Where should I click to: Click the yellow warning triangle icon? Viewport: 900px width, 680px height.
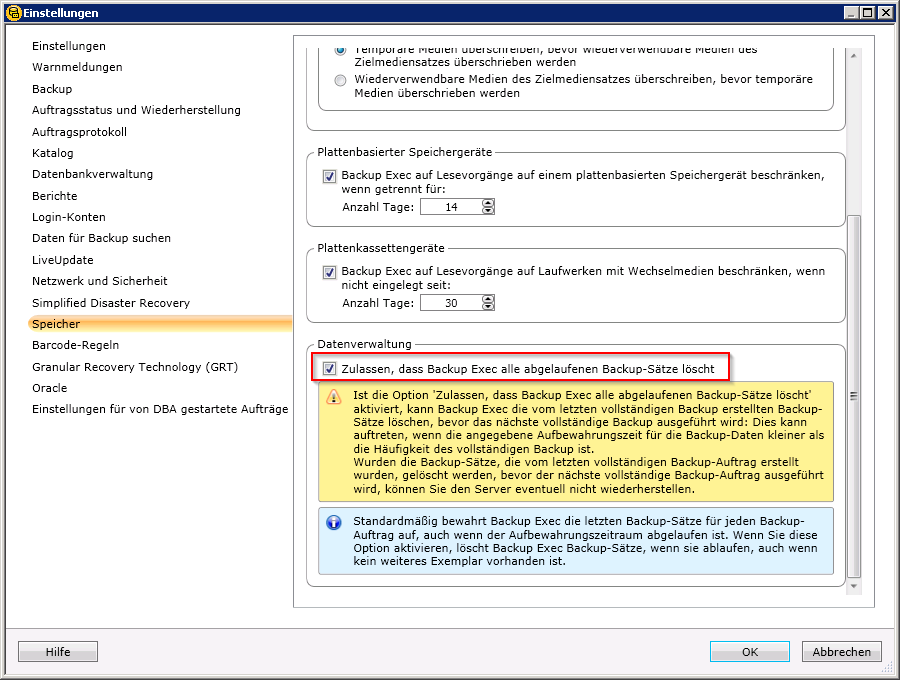point(334,397)
